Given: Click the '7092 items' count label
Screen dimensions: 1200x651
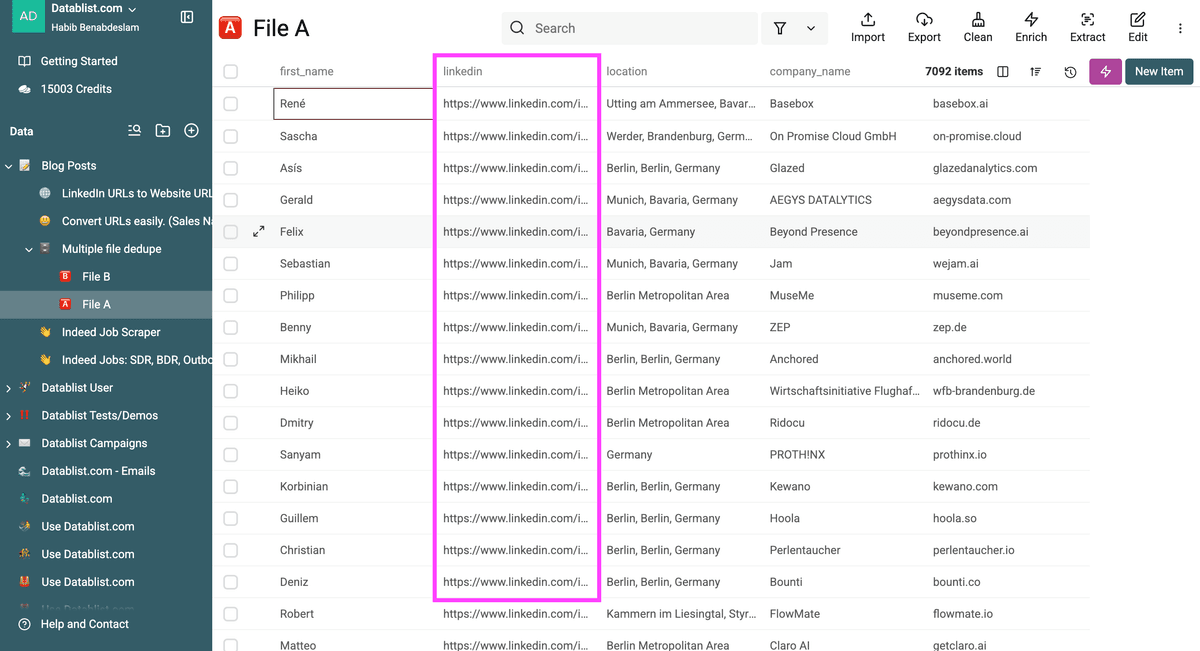Looking at the screenshot, I should pyautogui.click(x=954, y=72).
